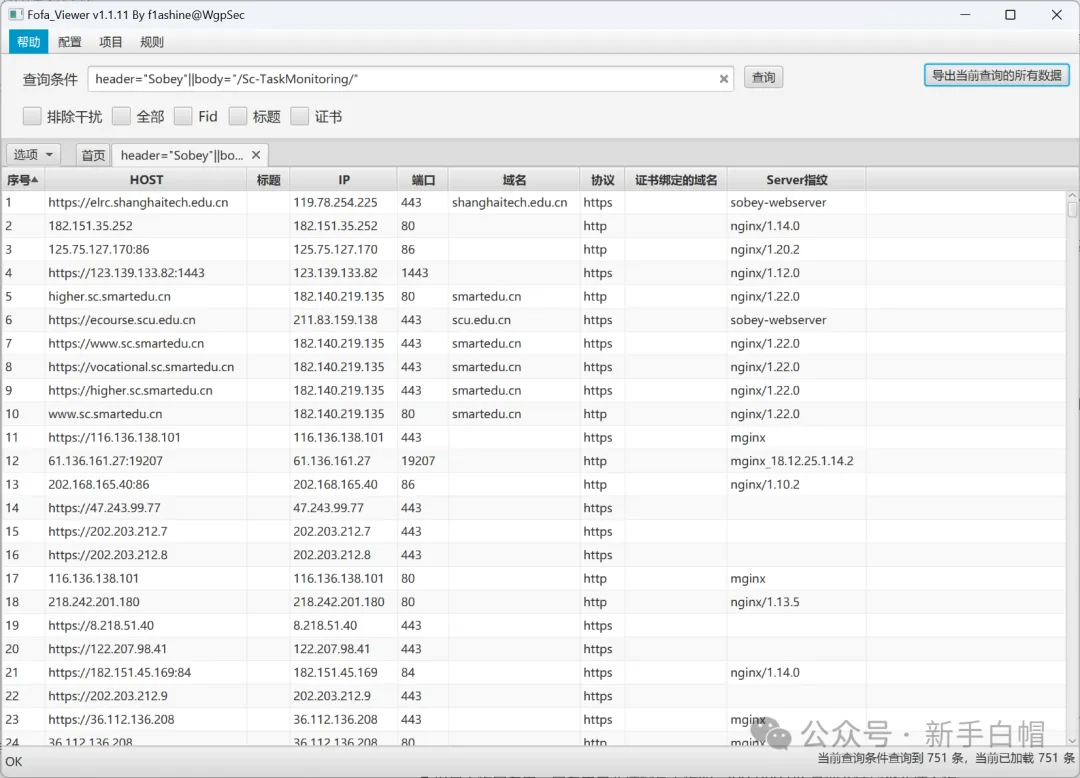
Task: Open the 项目 menu
Action: (111, 42)
